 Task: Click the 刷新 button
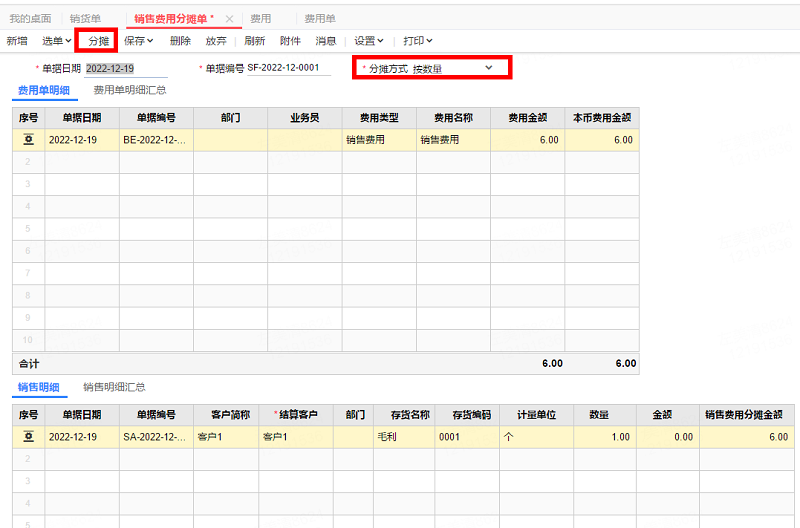(254, 41)
